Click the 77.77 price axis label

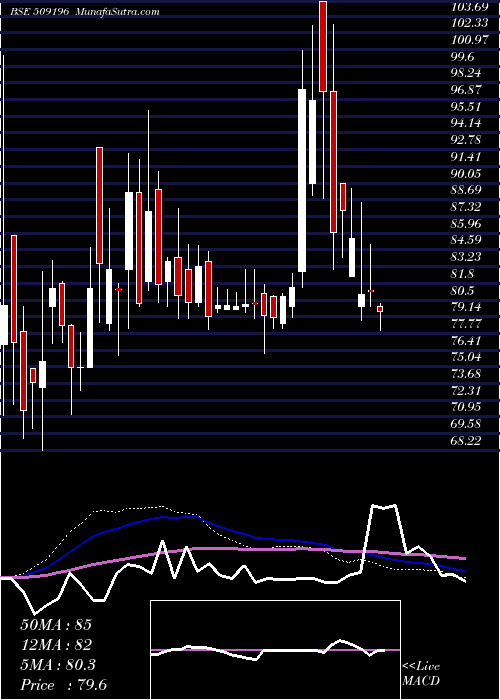point(466,324)
